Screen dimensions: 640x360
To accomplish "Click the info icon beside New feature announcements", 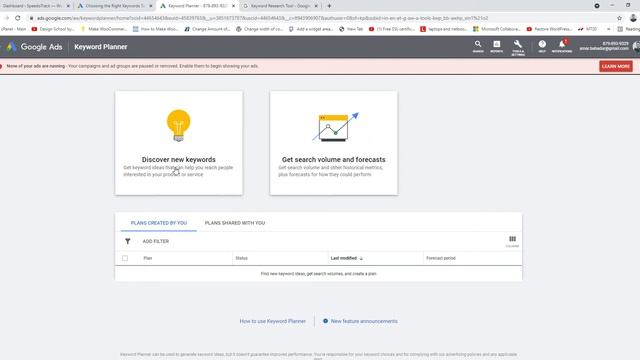I will (325, 321).
